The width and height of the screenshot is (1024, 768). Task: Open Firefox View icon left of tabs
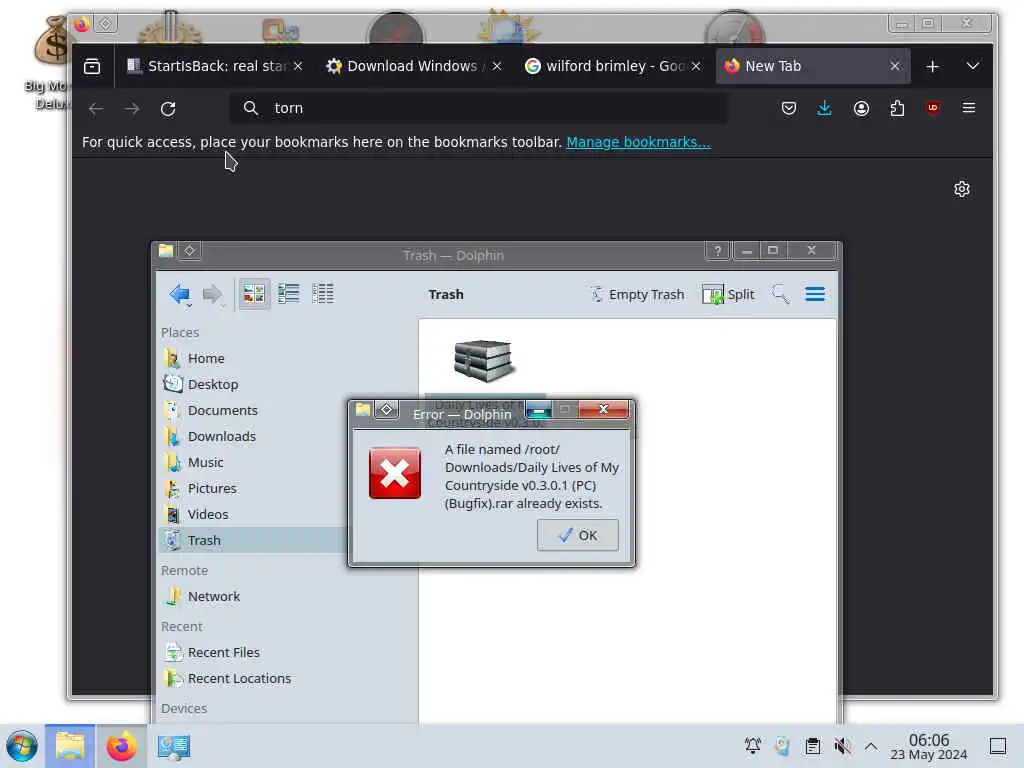pos(92,67)
